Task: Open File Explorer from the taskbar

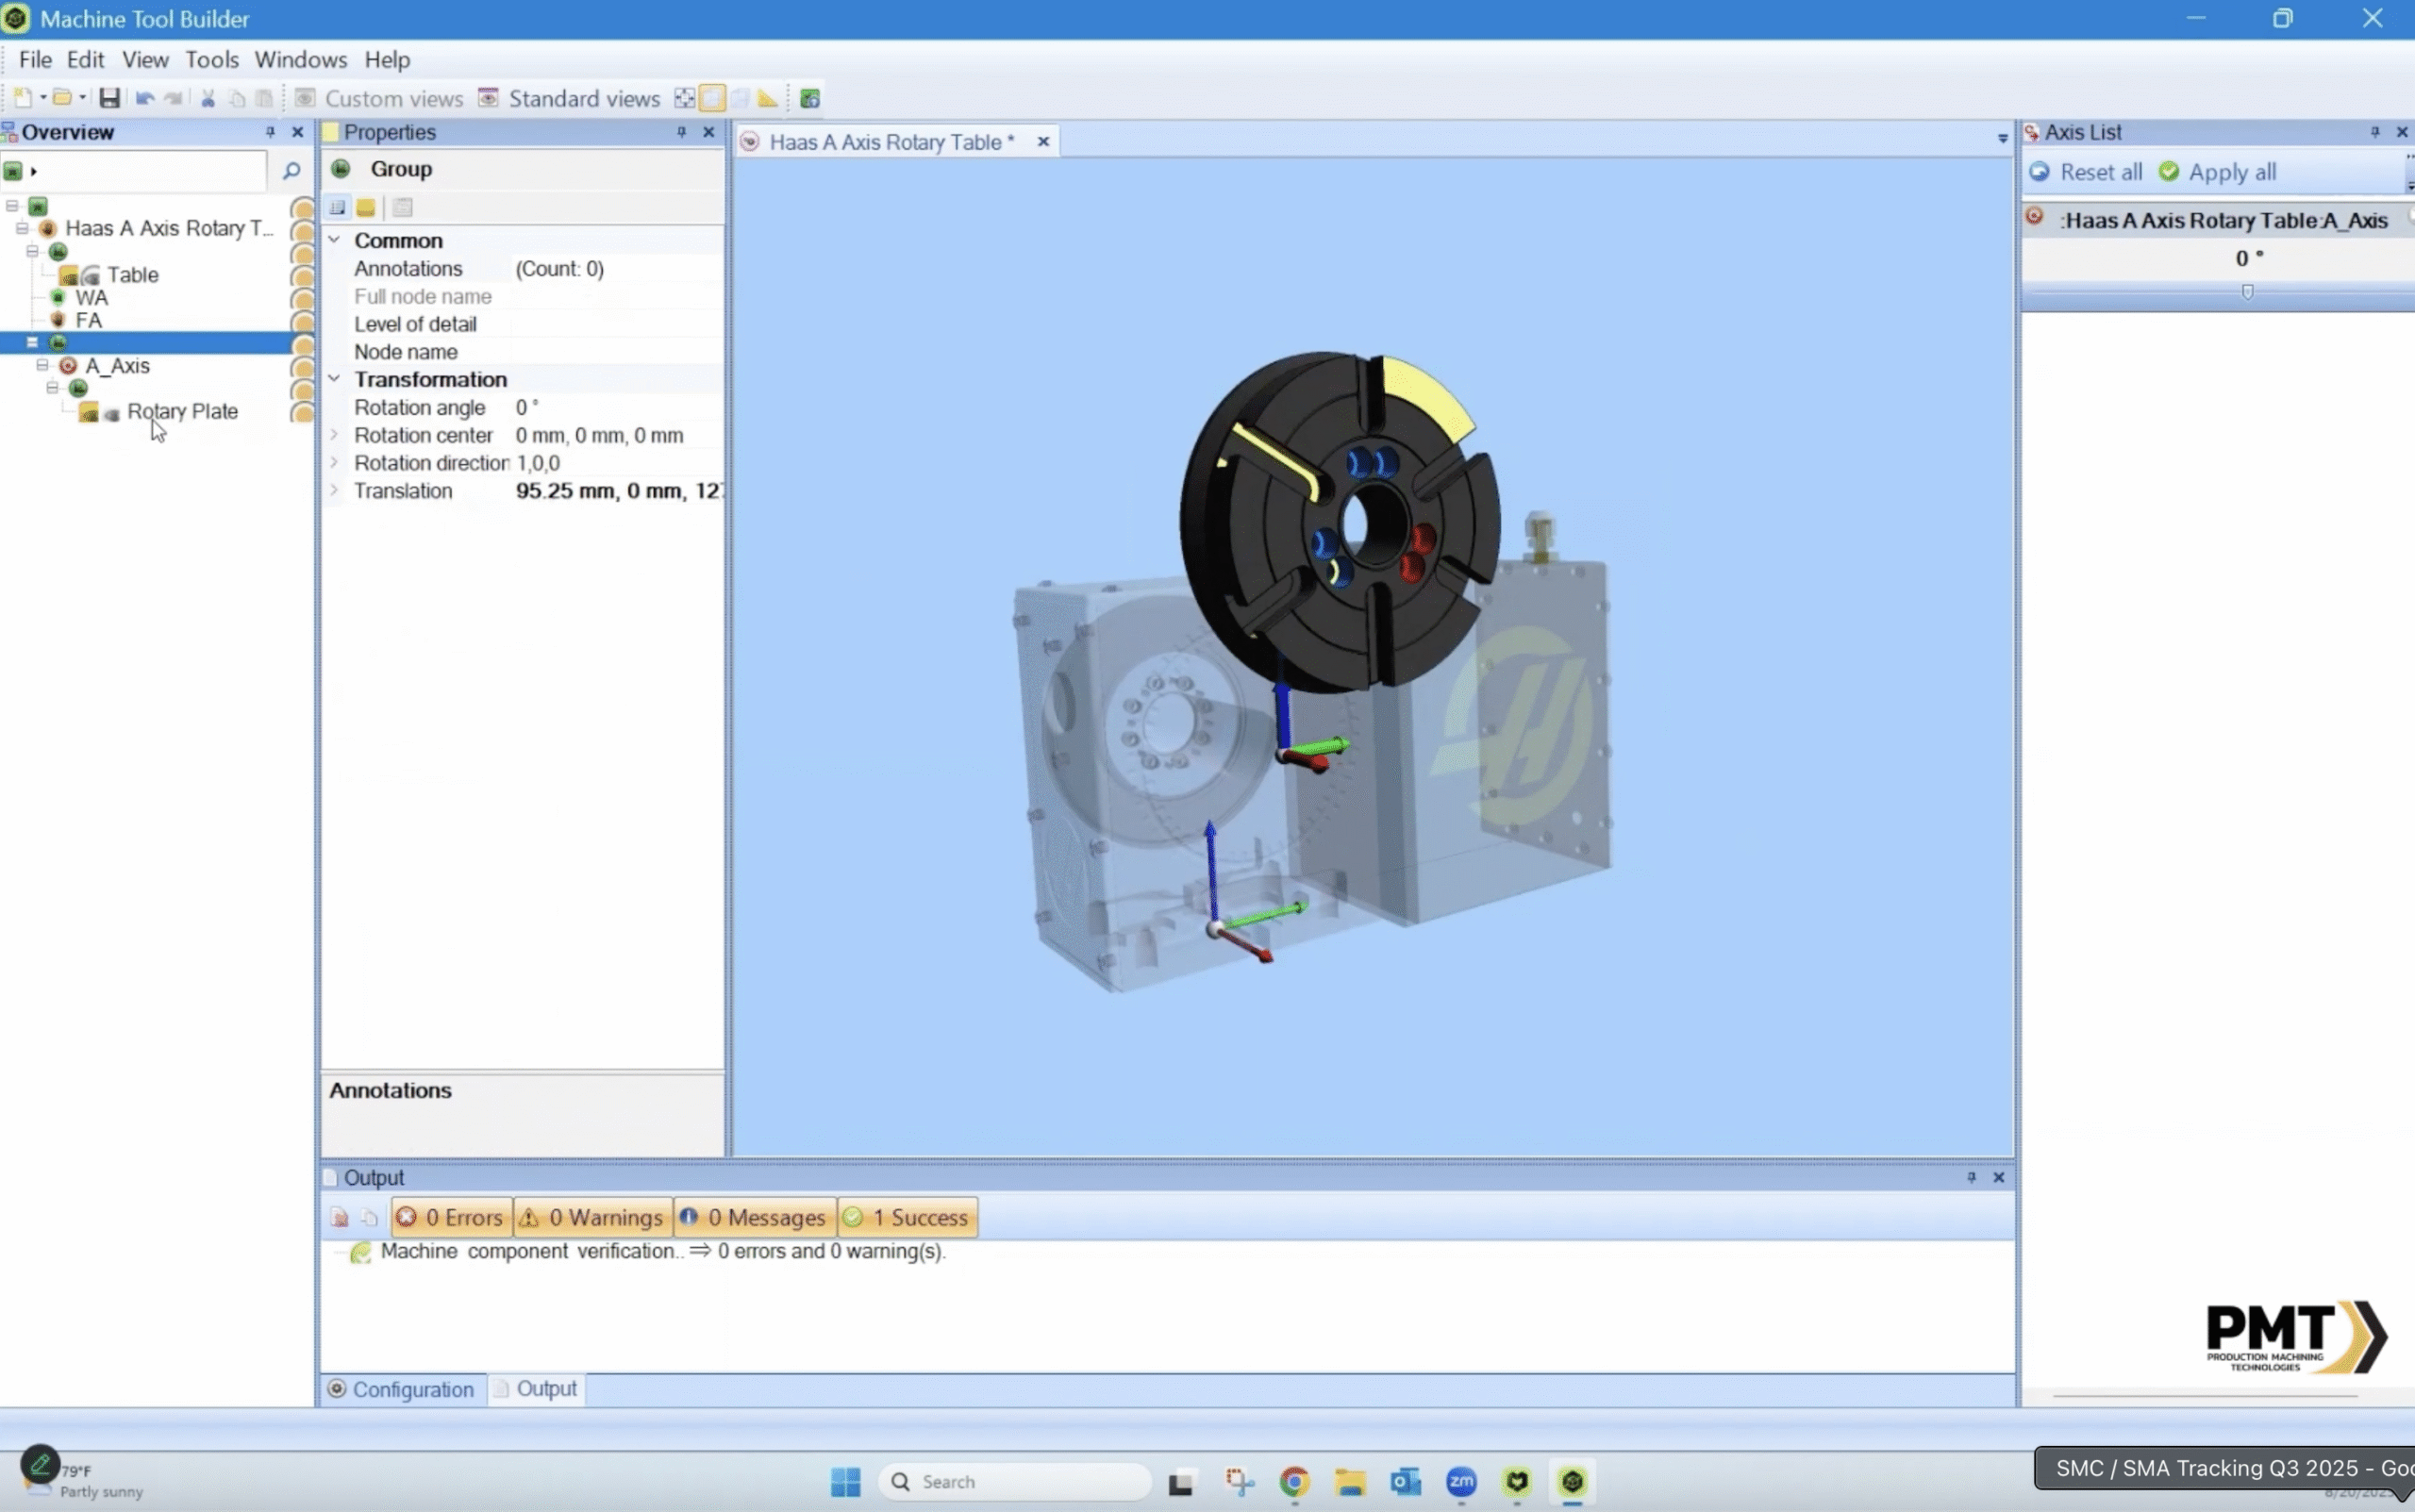Action: [1350, 1481]
